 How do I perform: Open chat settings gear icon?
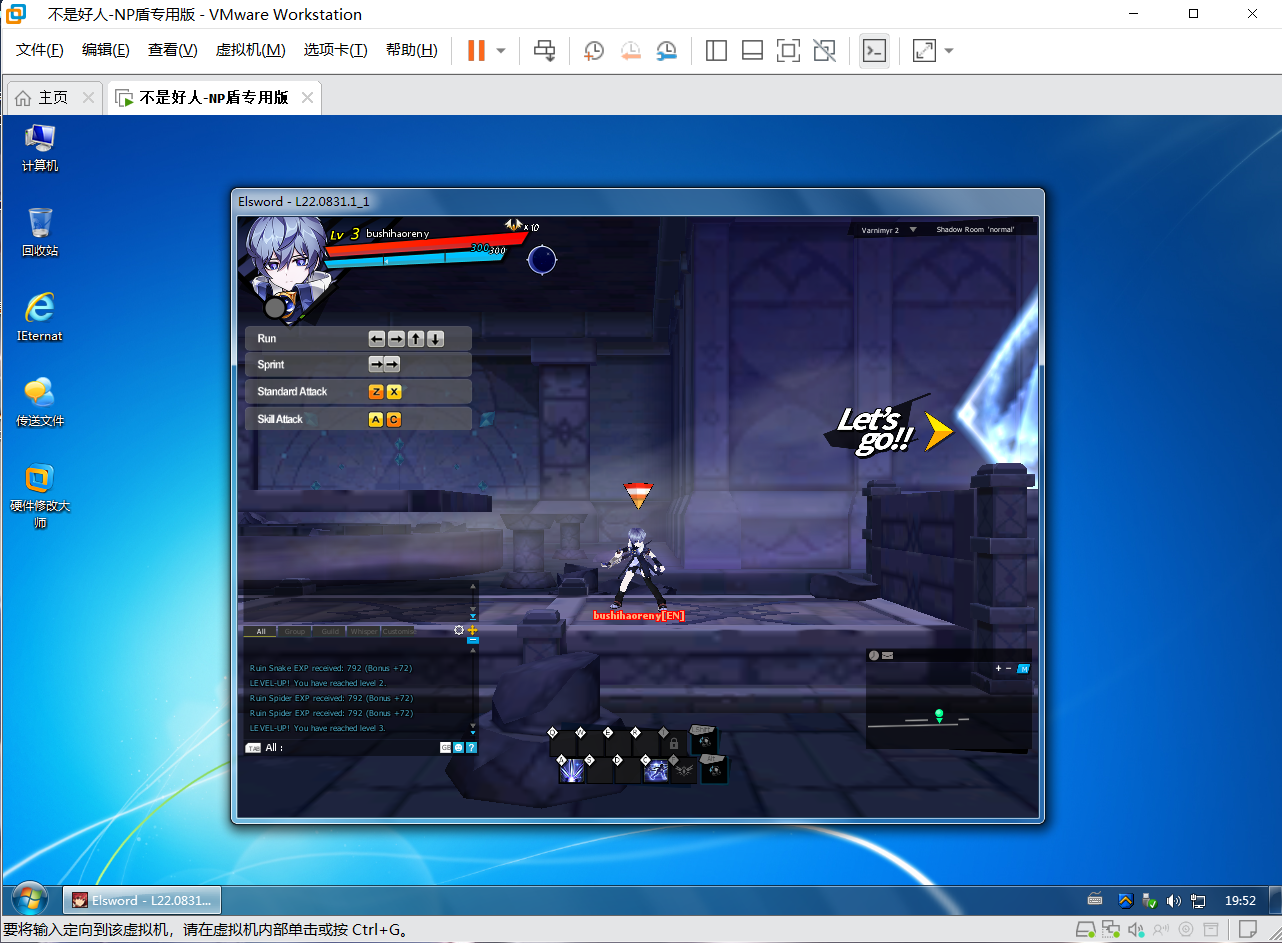coord(459,630)
